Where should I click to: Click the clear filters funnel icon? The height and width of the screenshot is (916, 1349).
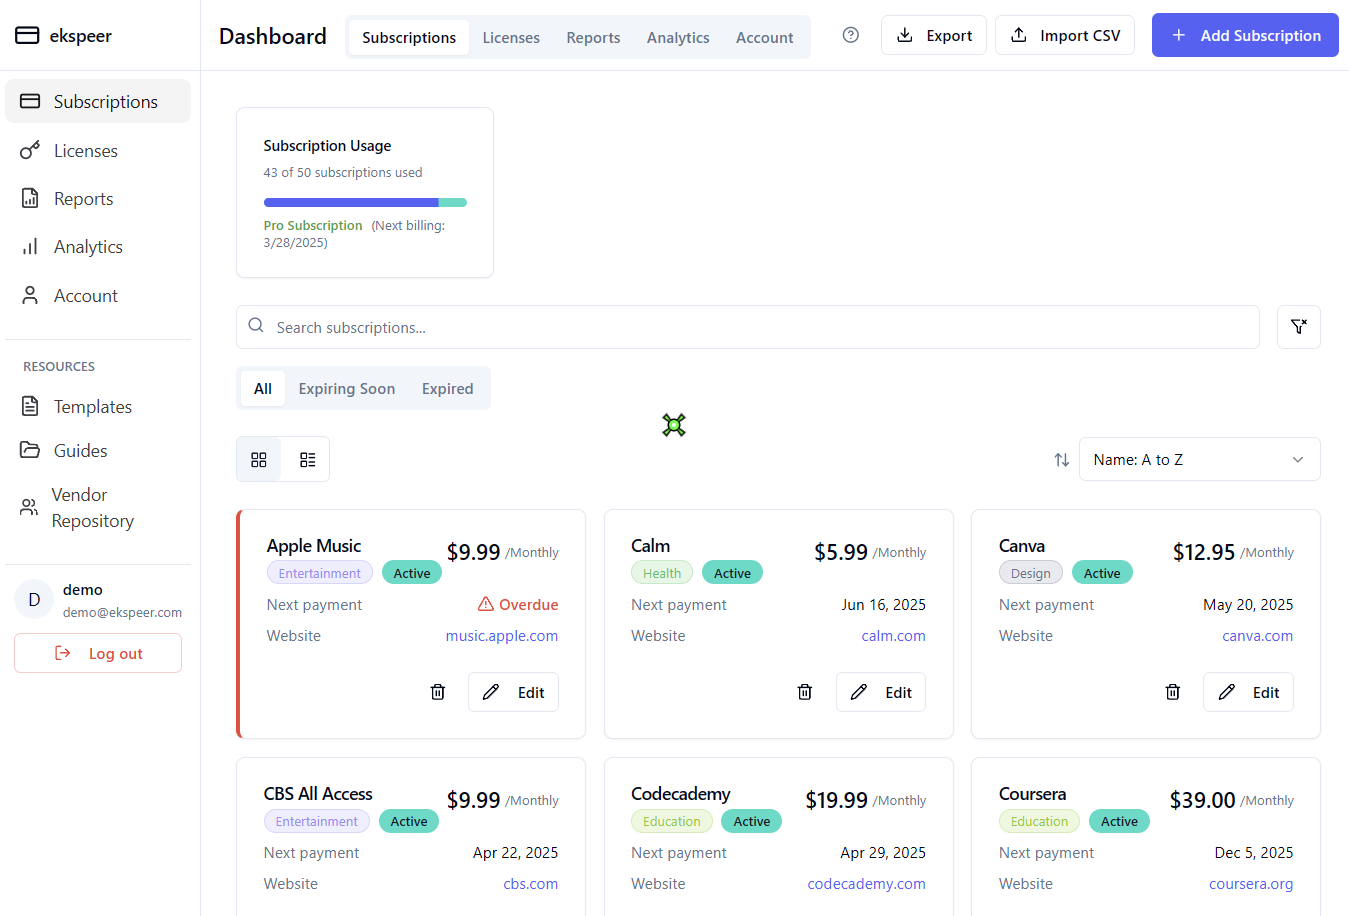pos(1298,327)
